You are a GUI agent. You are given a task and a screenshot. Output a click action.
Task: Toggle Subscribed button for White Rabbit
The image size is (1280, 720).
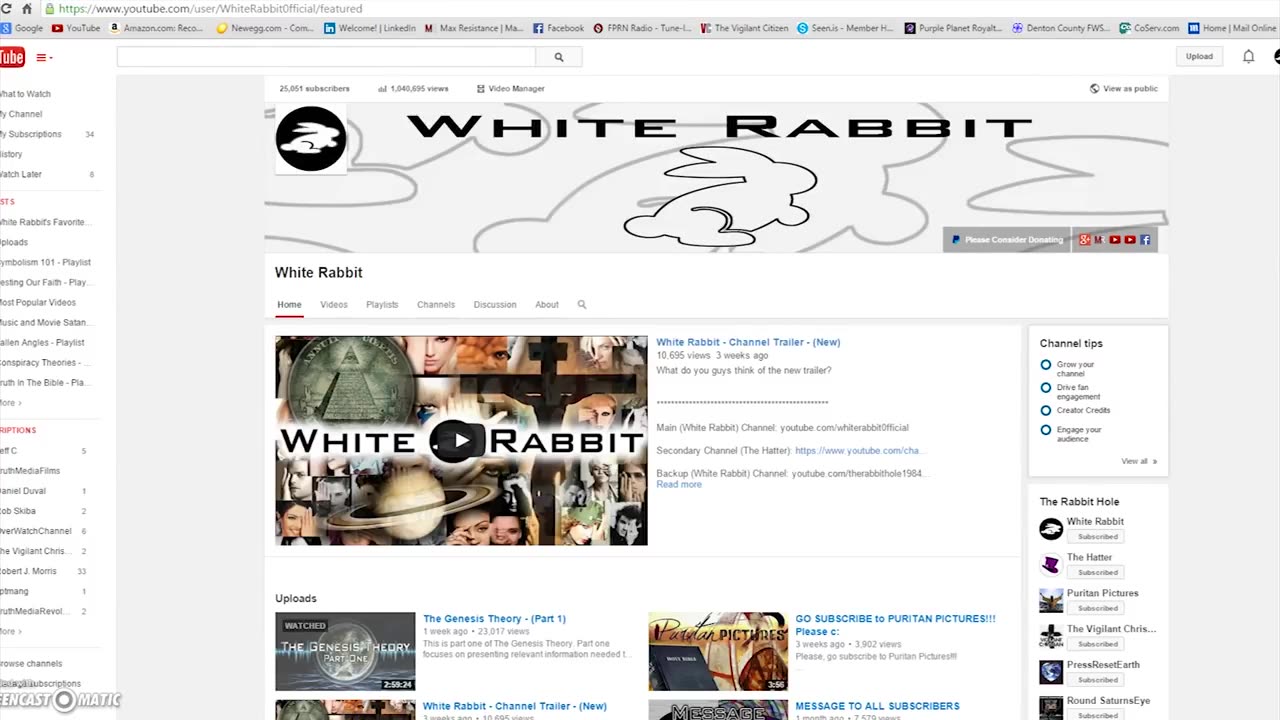click(x=1097, y=537)
